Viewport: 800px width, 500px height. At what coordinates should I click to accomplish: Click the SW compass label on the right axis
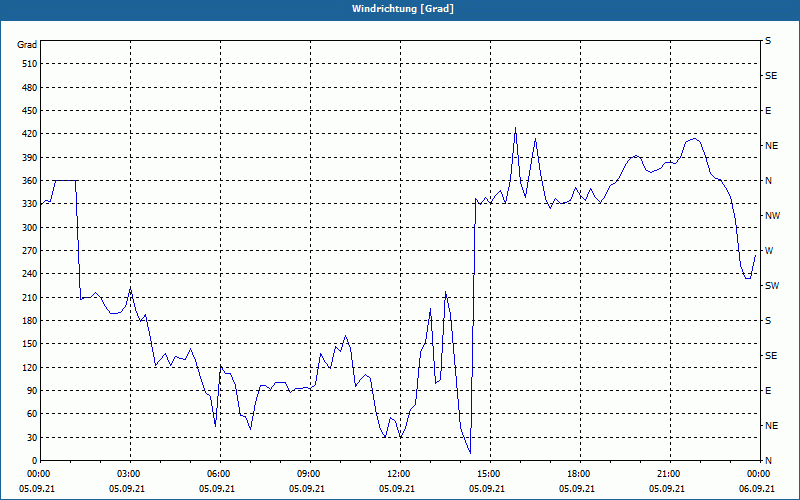click(x=772, y=286)
